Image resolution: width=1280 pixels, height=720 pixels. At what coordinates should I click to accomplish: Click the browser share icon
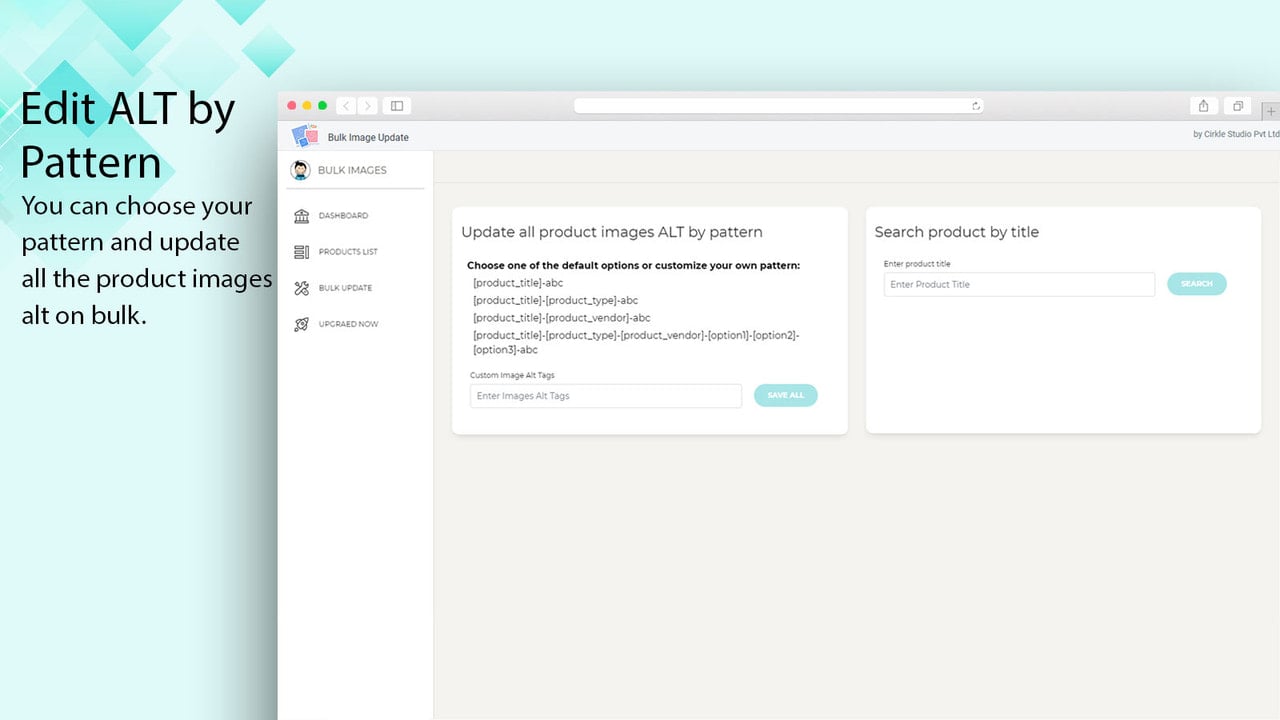pyautogui.click(x=1204, y=105)
